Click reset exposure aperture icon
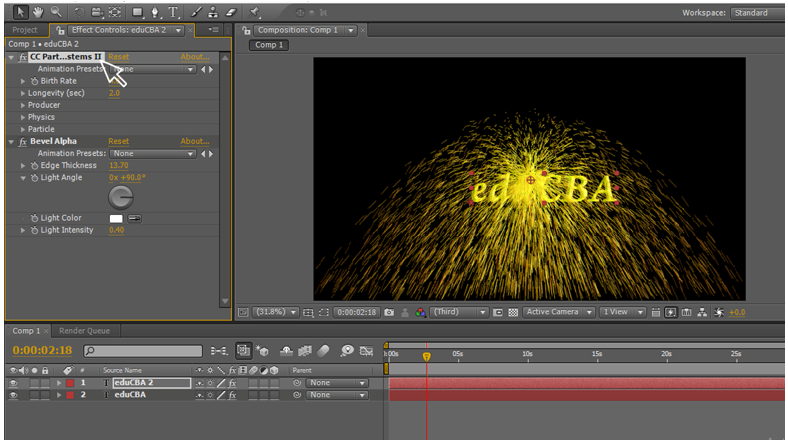788x442 pixels. tap(719, 312)
